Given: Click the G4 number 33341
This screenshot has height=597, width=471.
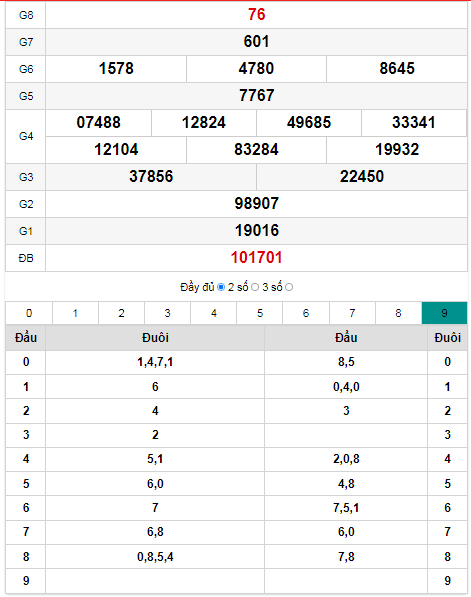Looking at the screenshot, I should [x=414, y=123].
